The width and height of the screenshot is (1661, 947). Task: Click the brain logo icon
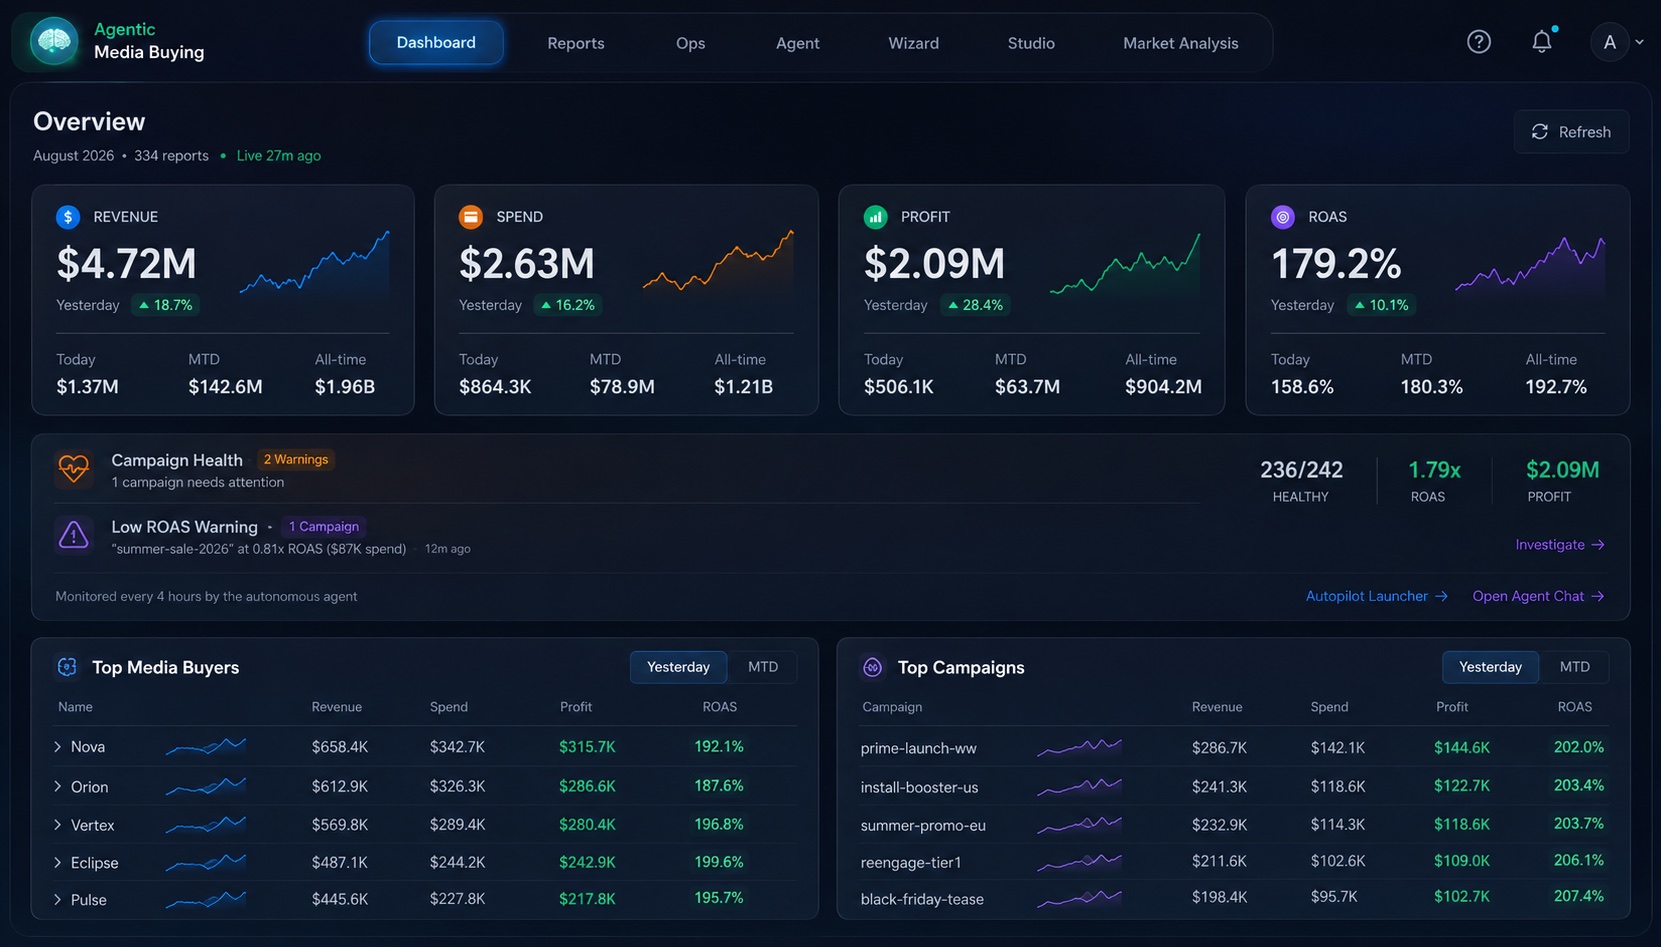click(x=54, y=41)
